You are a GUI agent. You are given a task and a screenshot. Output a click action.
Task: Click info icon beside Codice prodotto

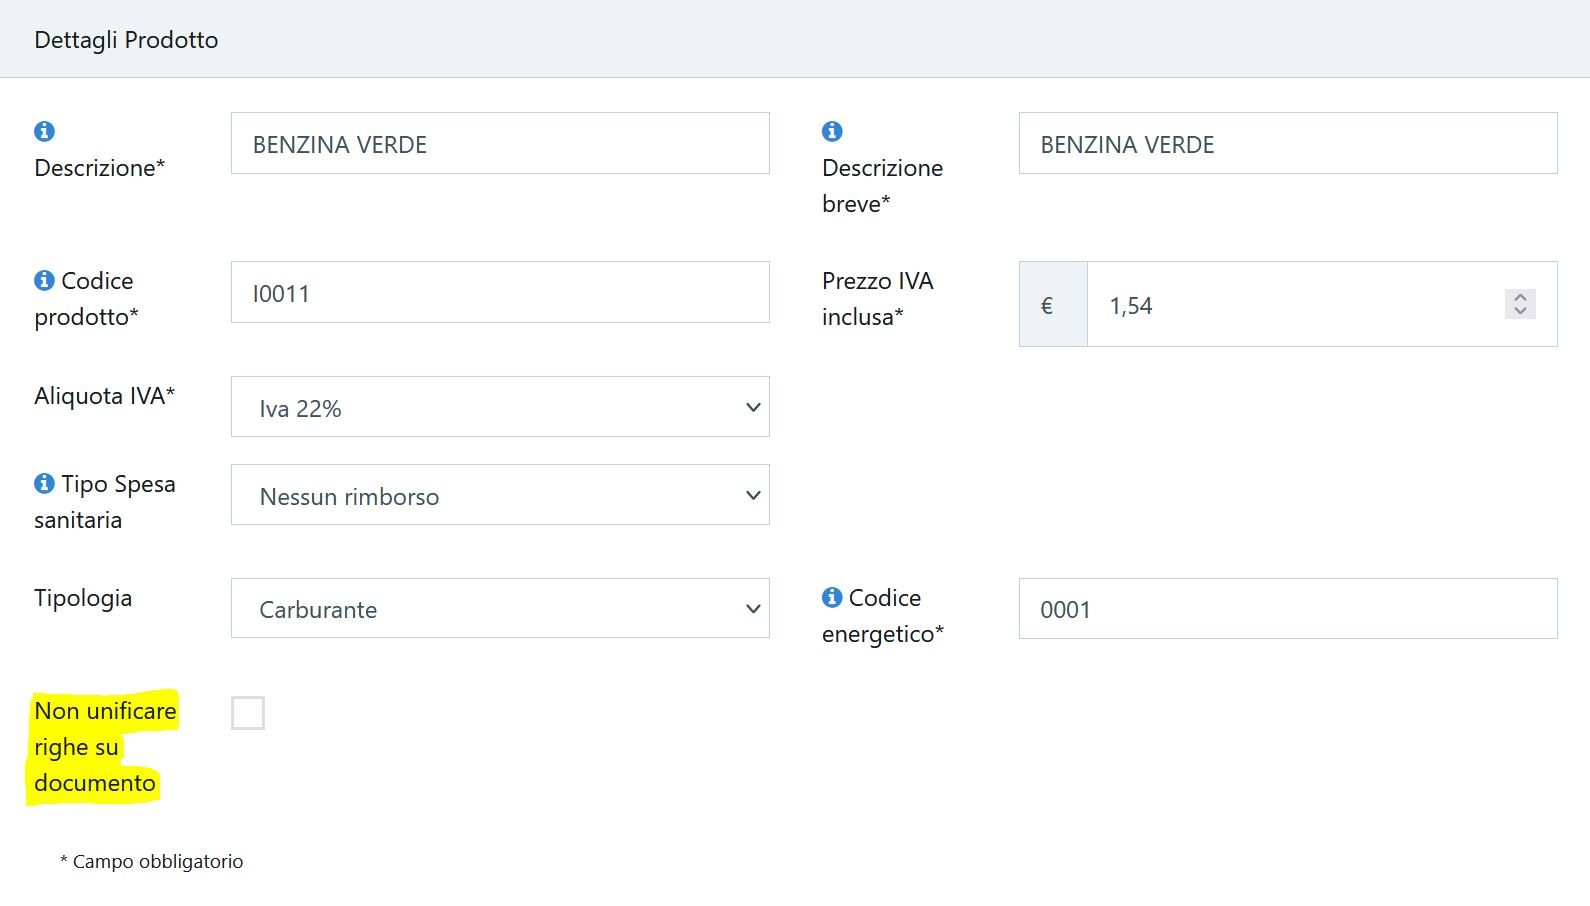(44, 280)
